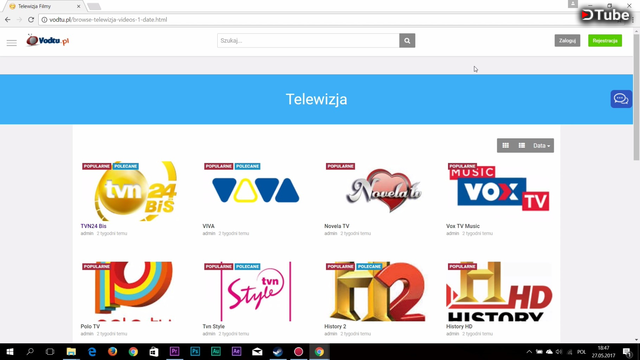Screen dimensions: 640x360
Task: Open the VIVA channel thumbnail
Action: pyautogui.click(x=256, y=191)
